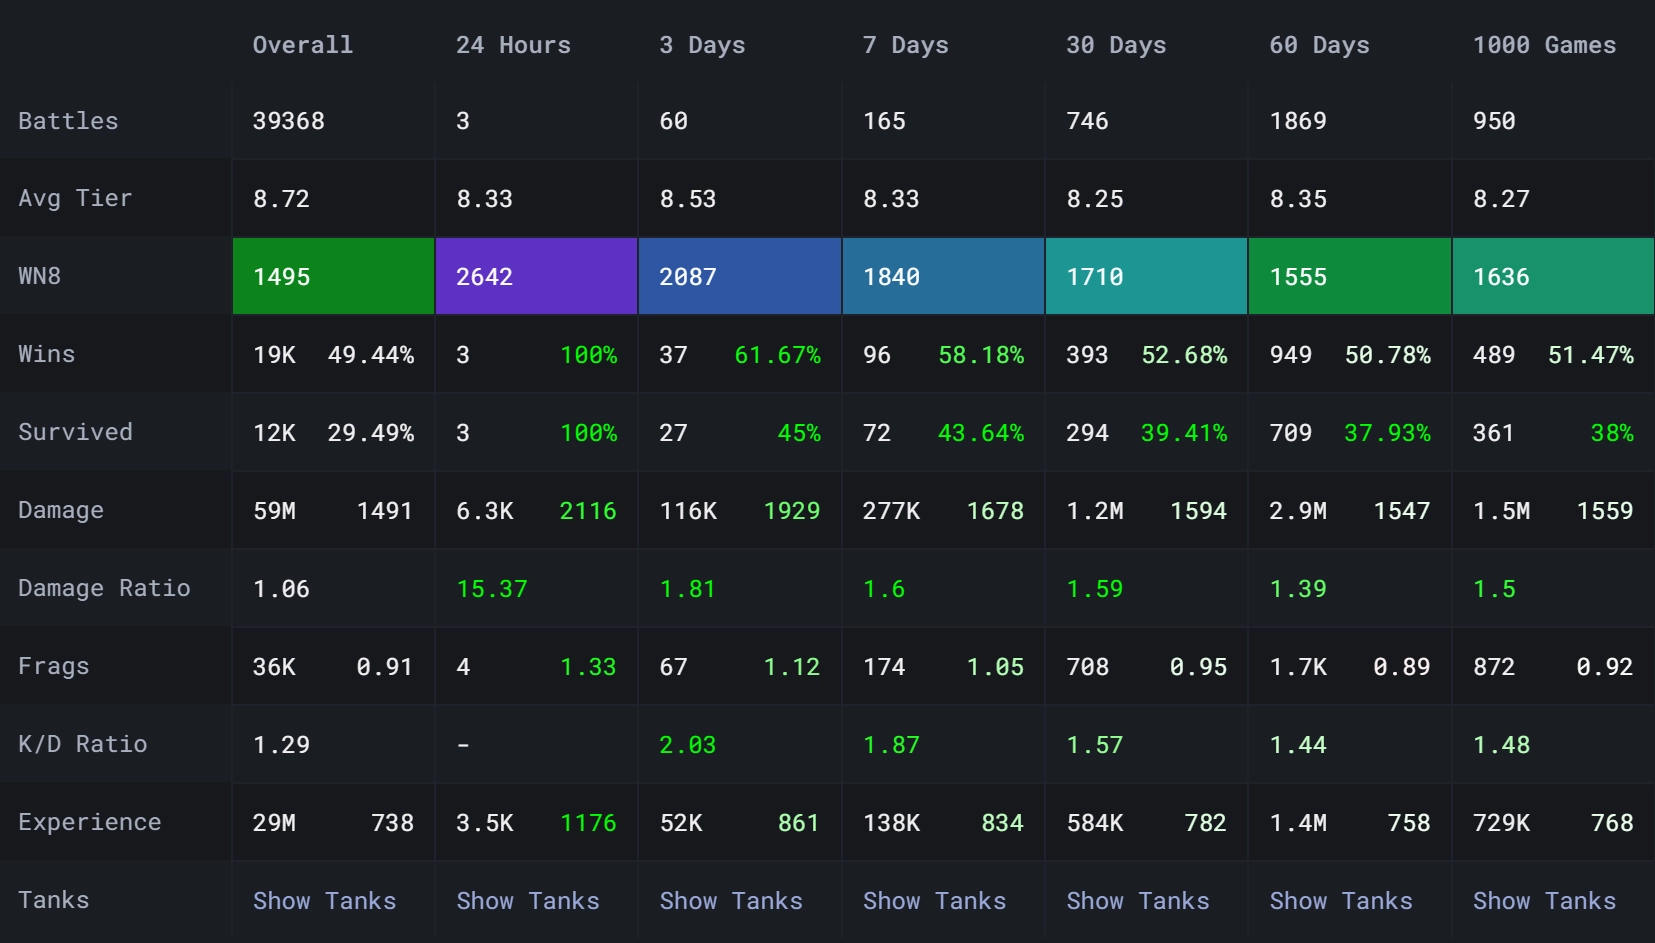Click 24 Hours average damage 2116
The image size is (1655, 943).
(x=588, y=511)
